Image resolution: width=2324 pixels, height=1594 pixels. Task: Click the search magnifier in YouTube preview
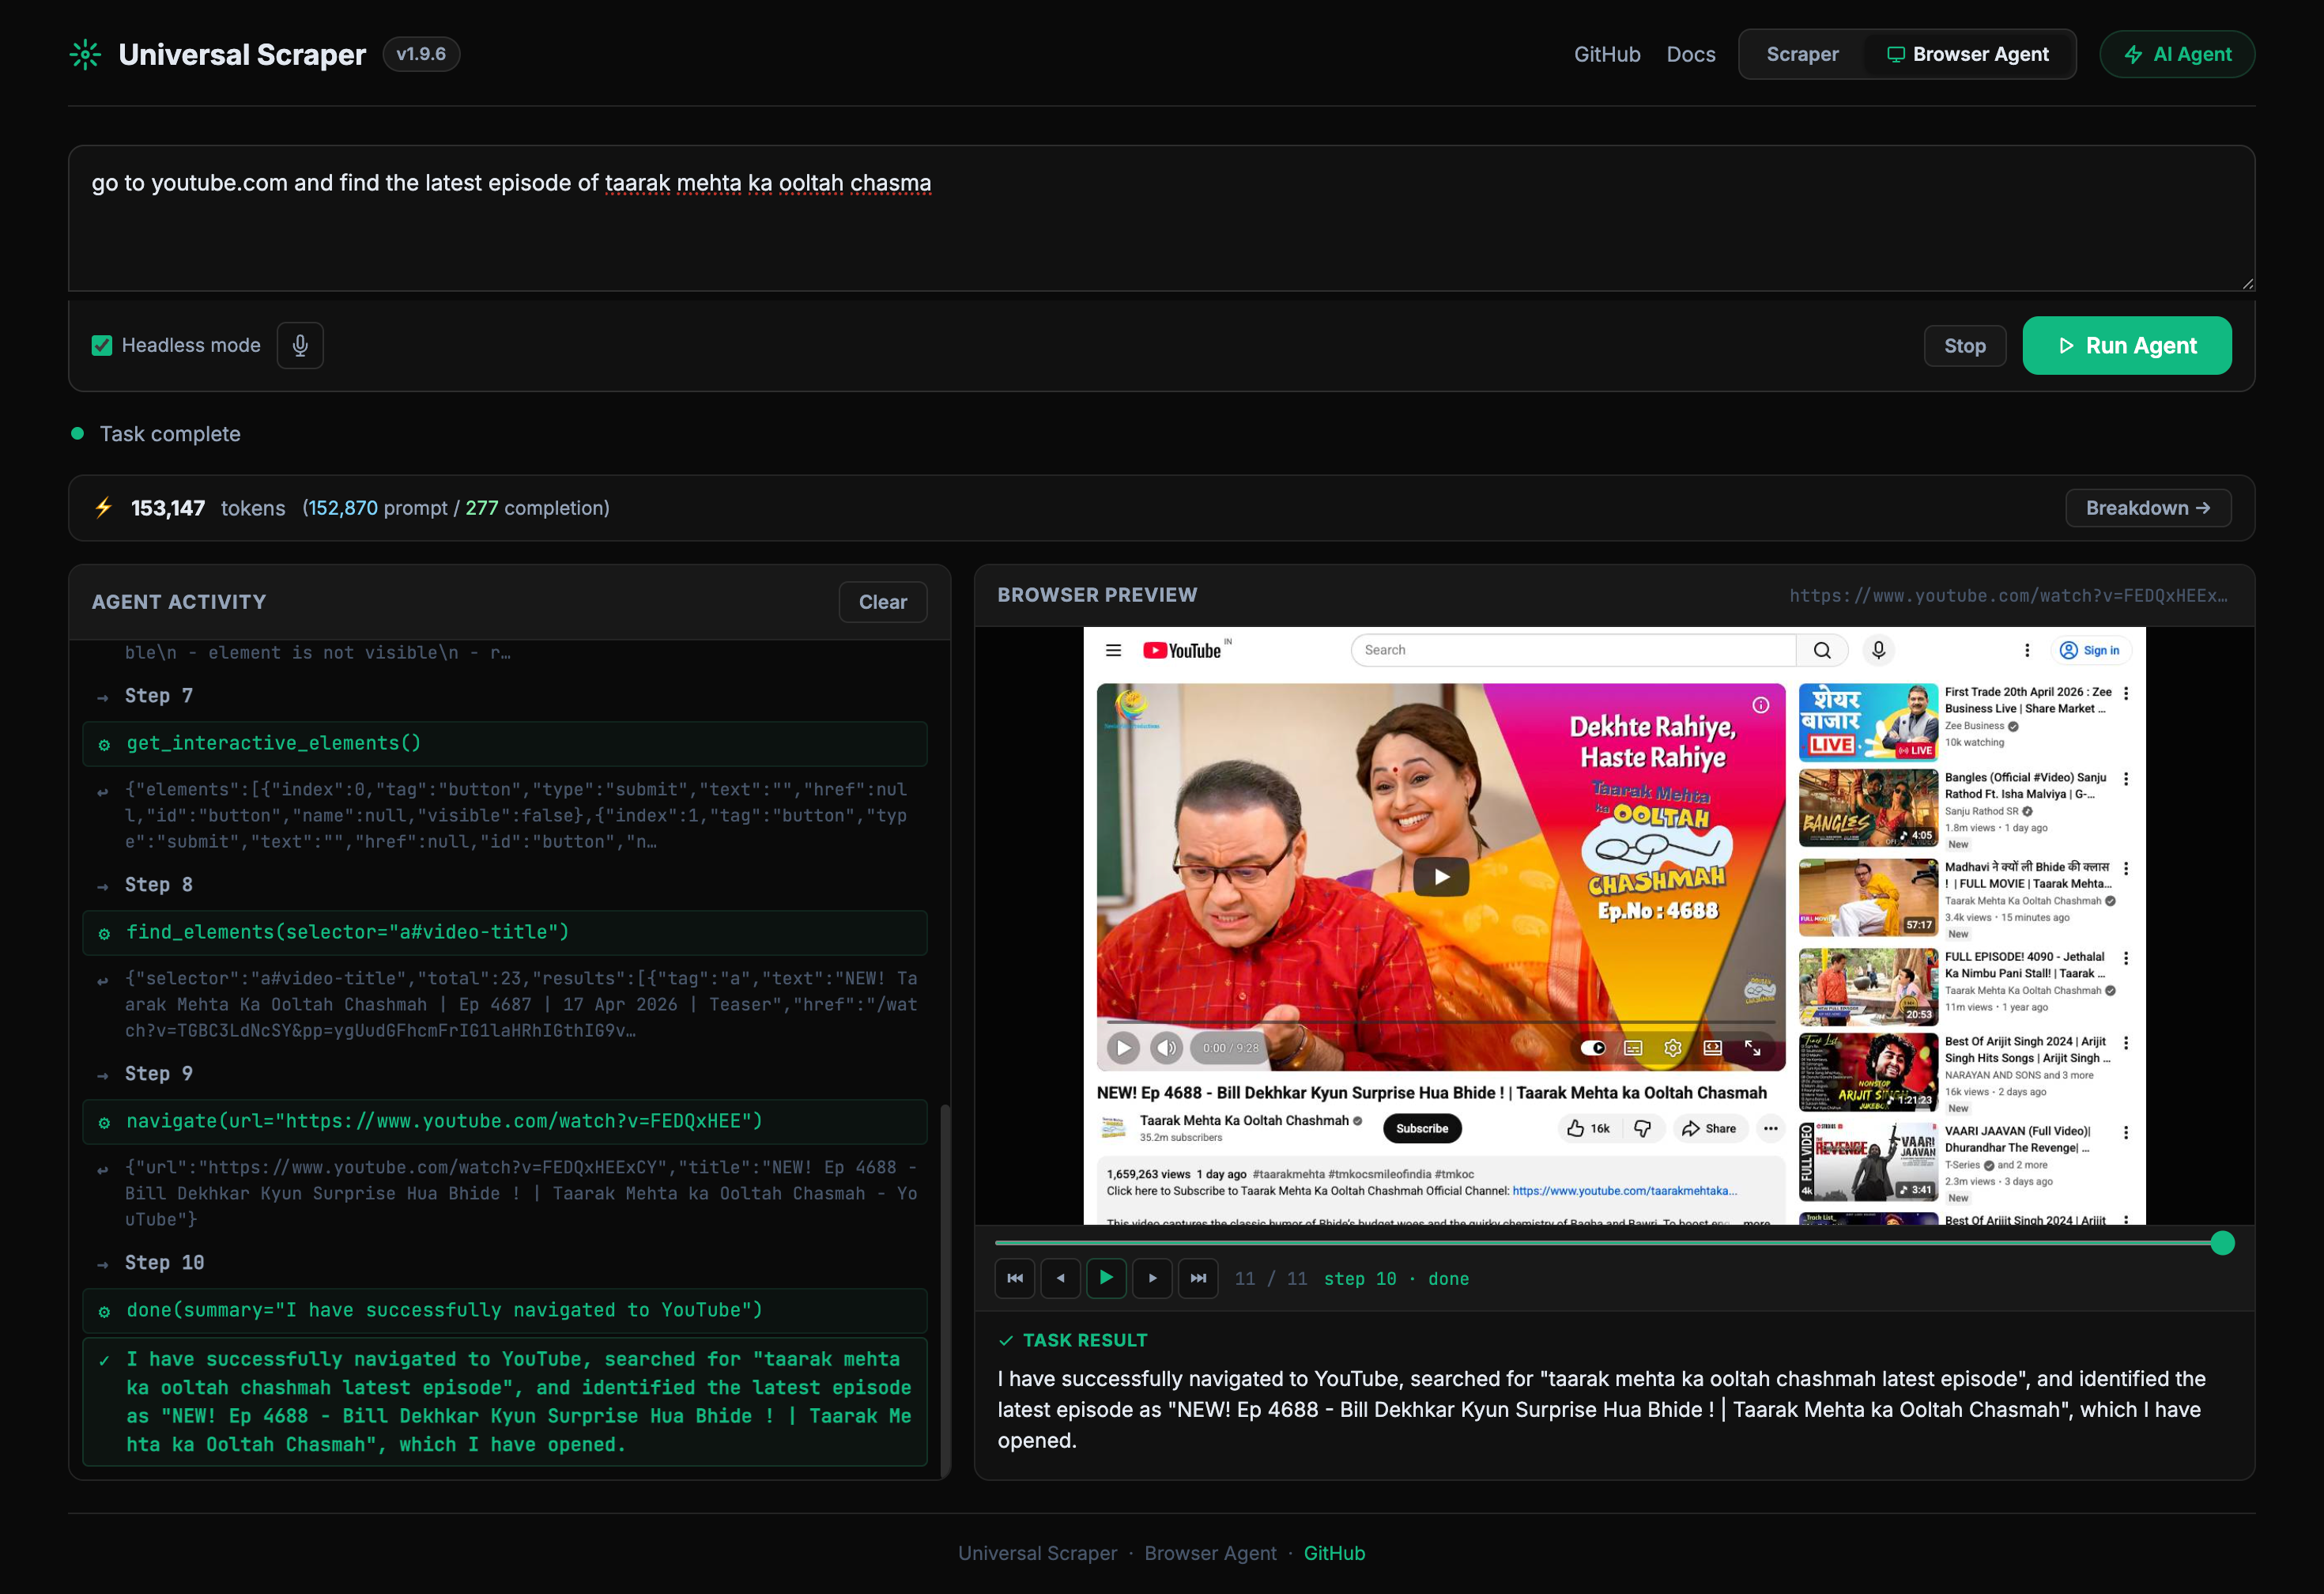coord(1822,650)
